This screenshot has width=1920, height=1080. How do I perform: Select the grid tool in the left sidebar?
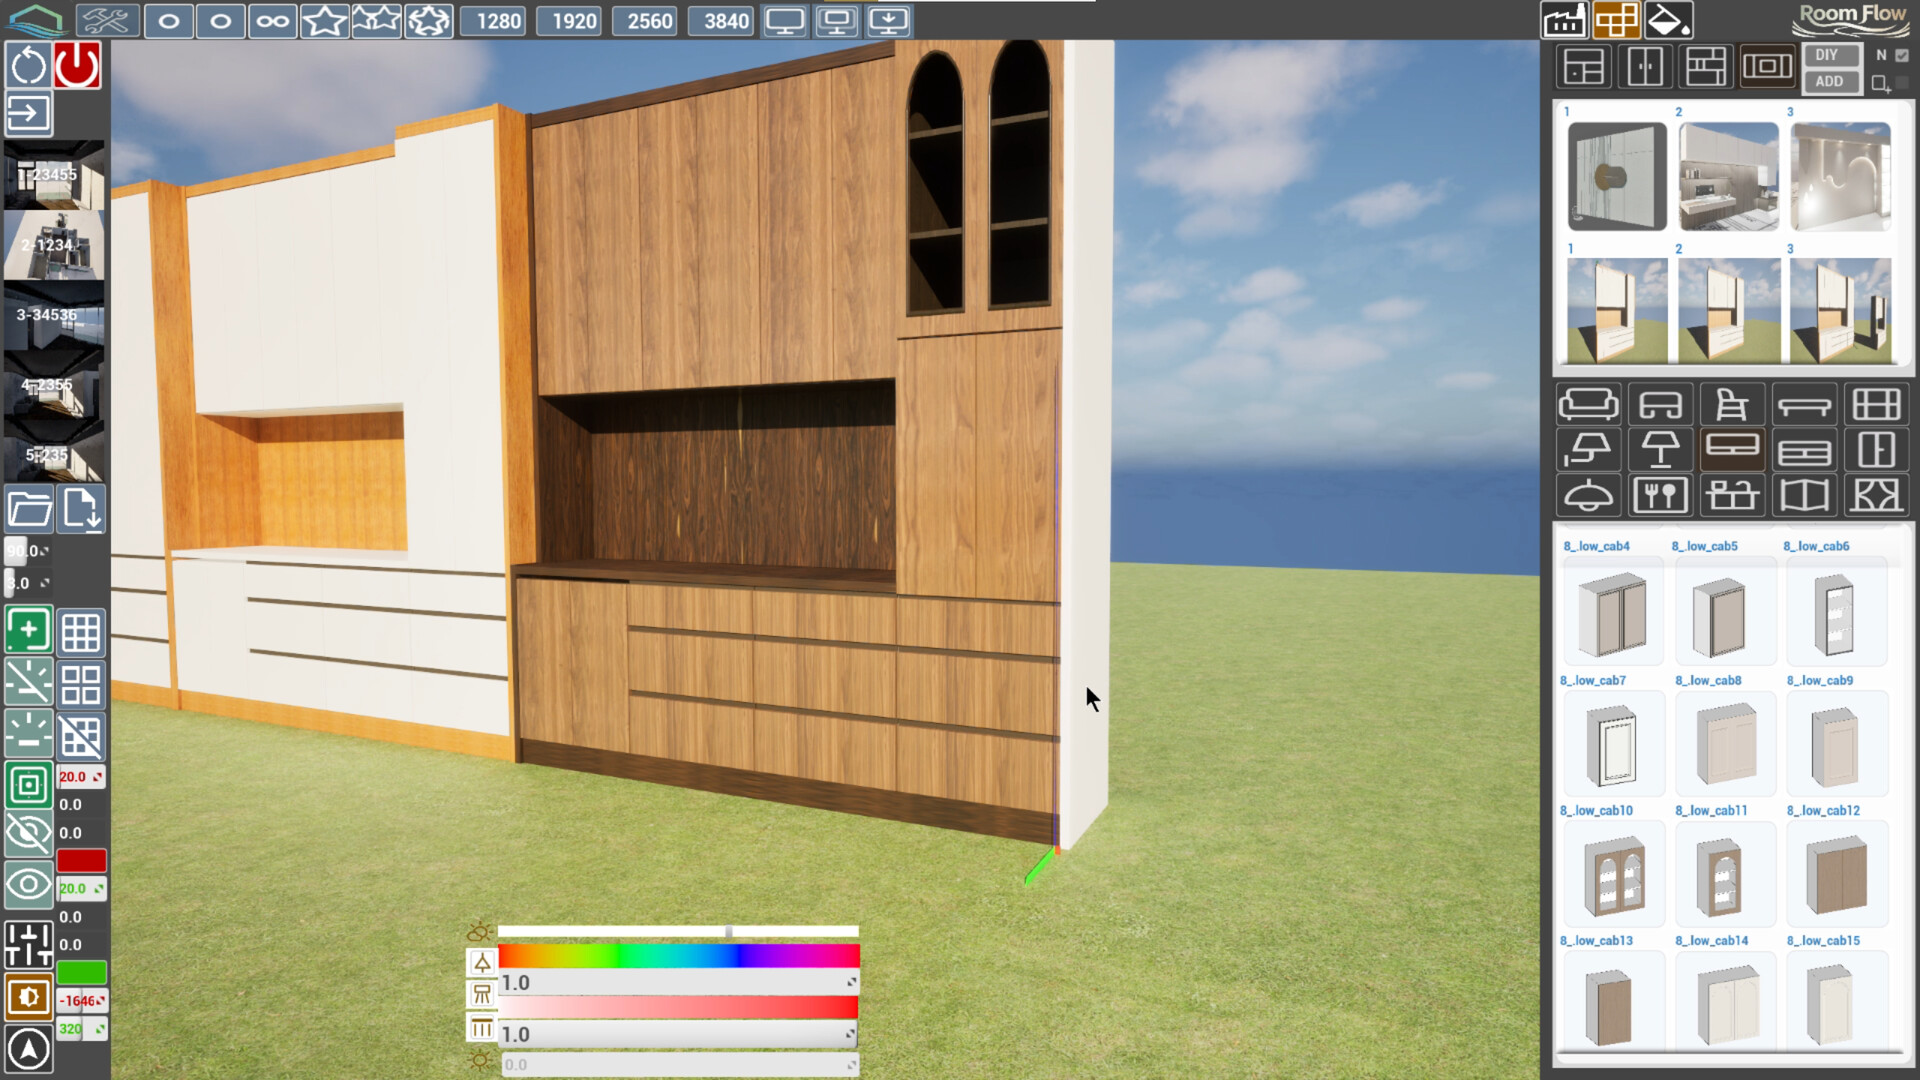tap(81, 632)
